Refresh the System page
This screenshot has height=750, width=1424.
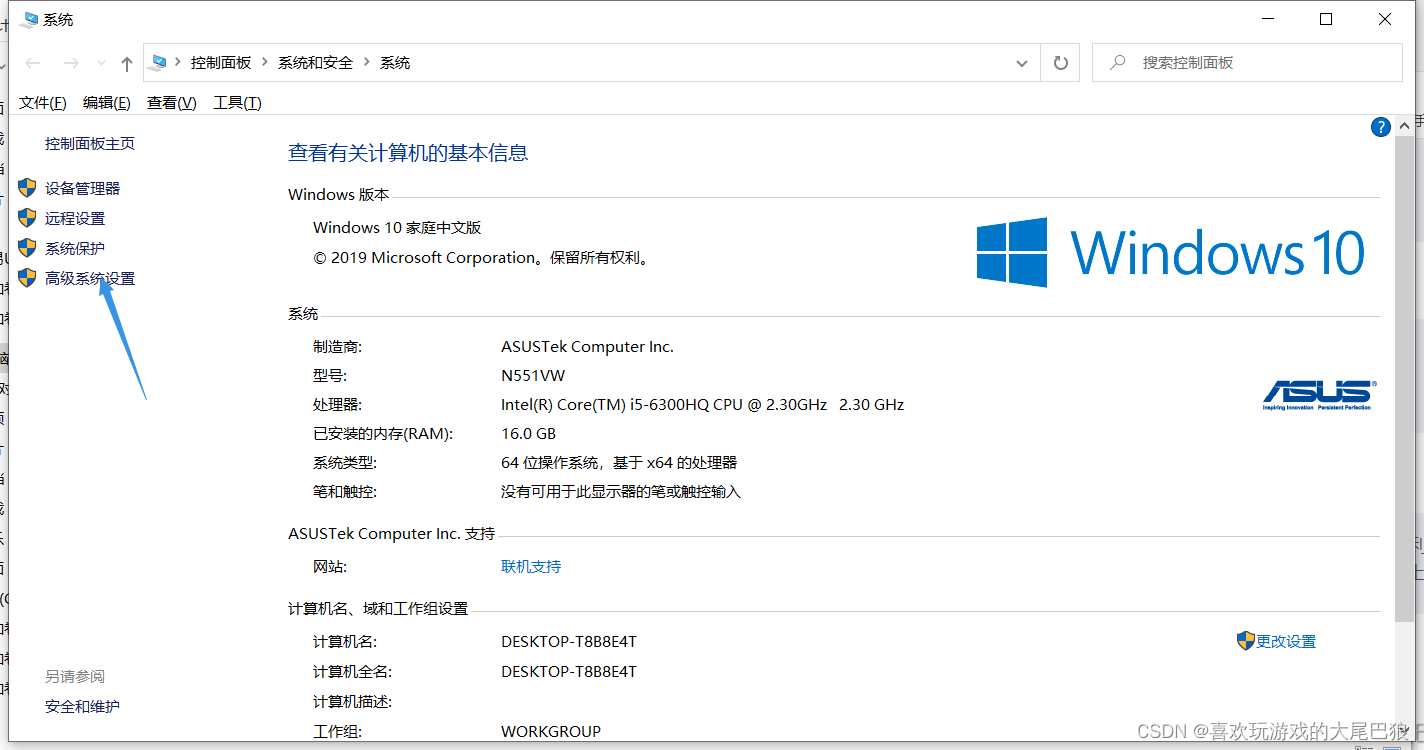(x=1061, y=63)
